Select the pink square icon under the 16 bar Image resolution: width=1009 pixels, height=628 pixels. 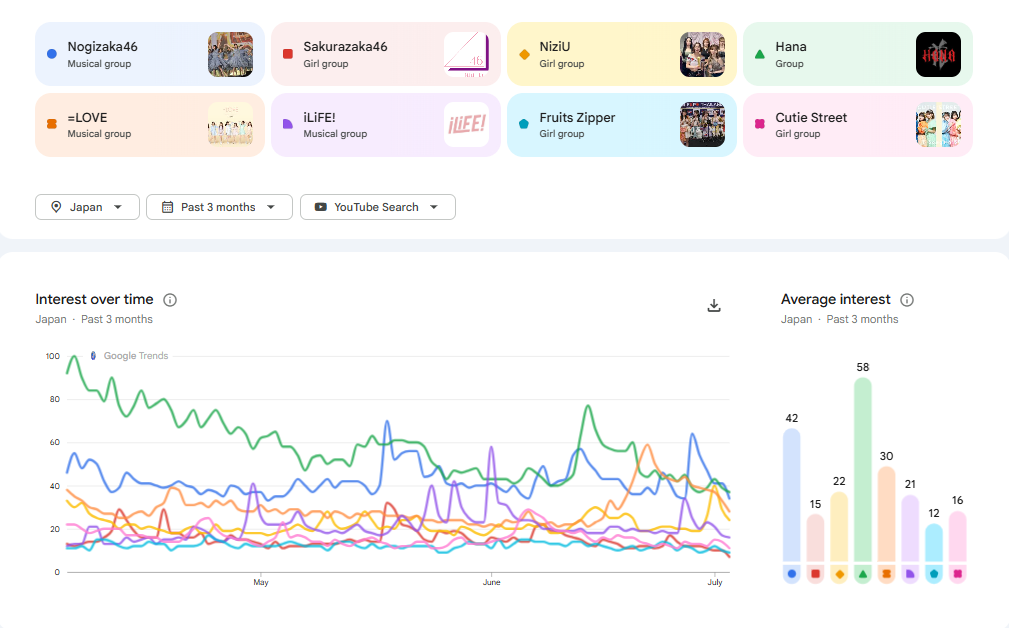pos(958,573)
